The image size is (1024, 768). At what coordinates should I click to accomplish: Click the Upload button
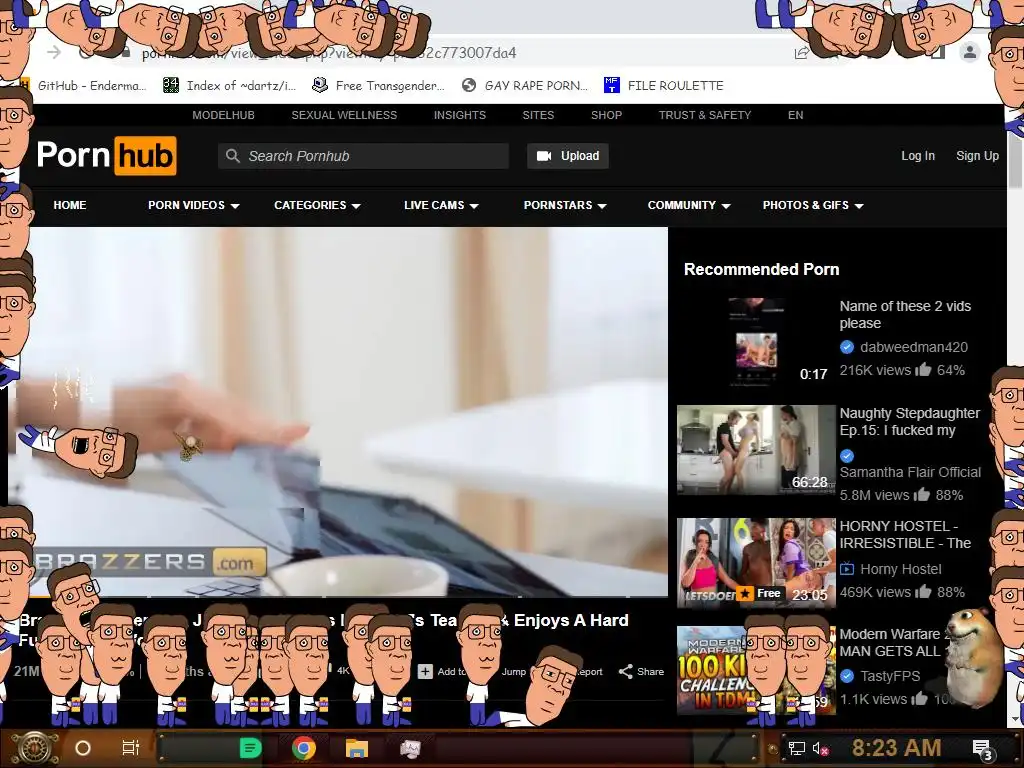tap(568, 156)
